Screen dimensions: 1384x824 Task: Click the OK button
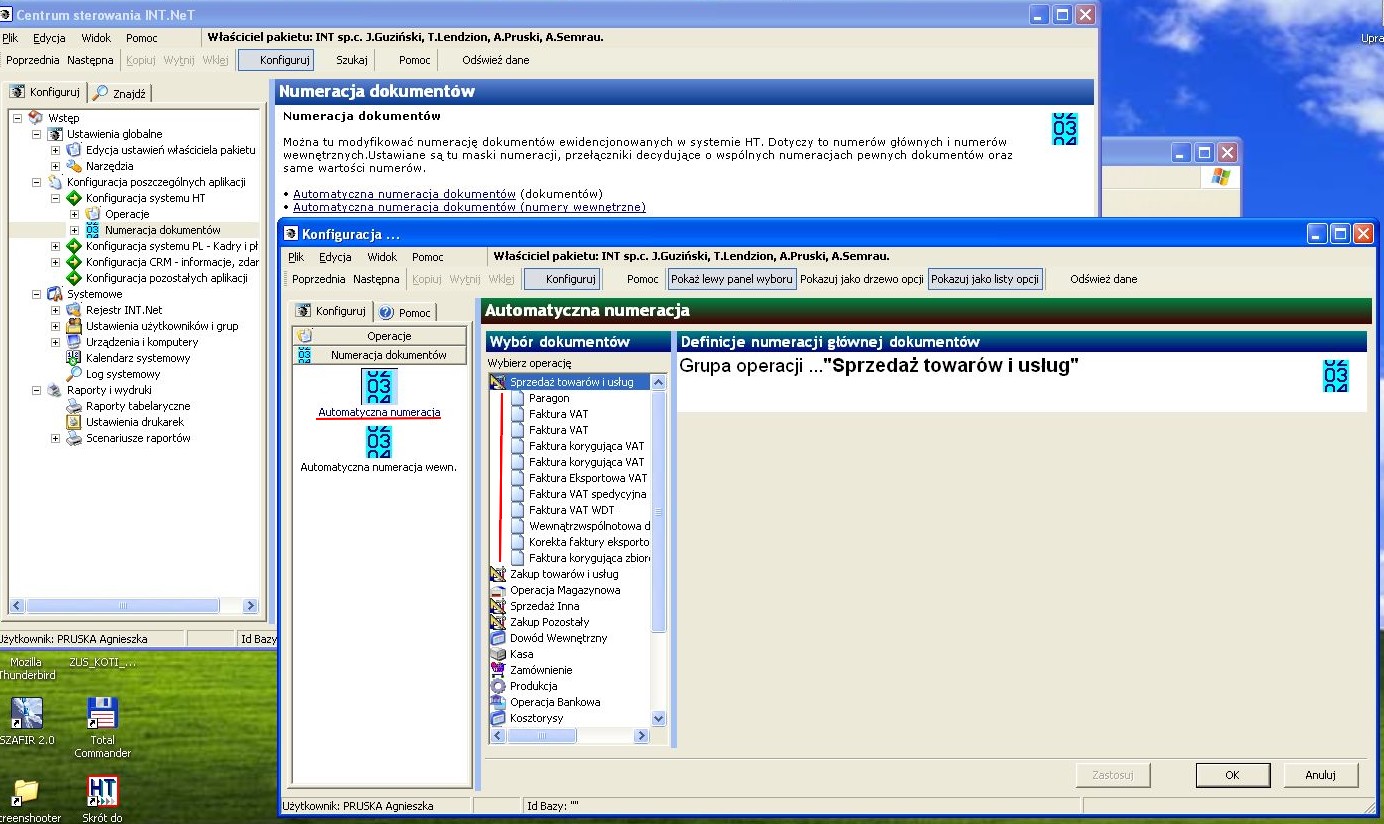[x=1232, y=775]
